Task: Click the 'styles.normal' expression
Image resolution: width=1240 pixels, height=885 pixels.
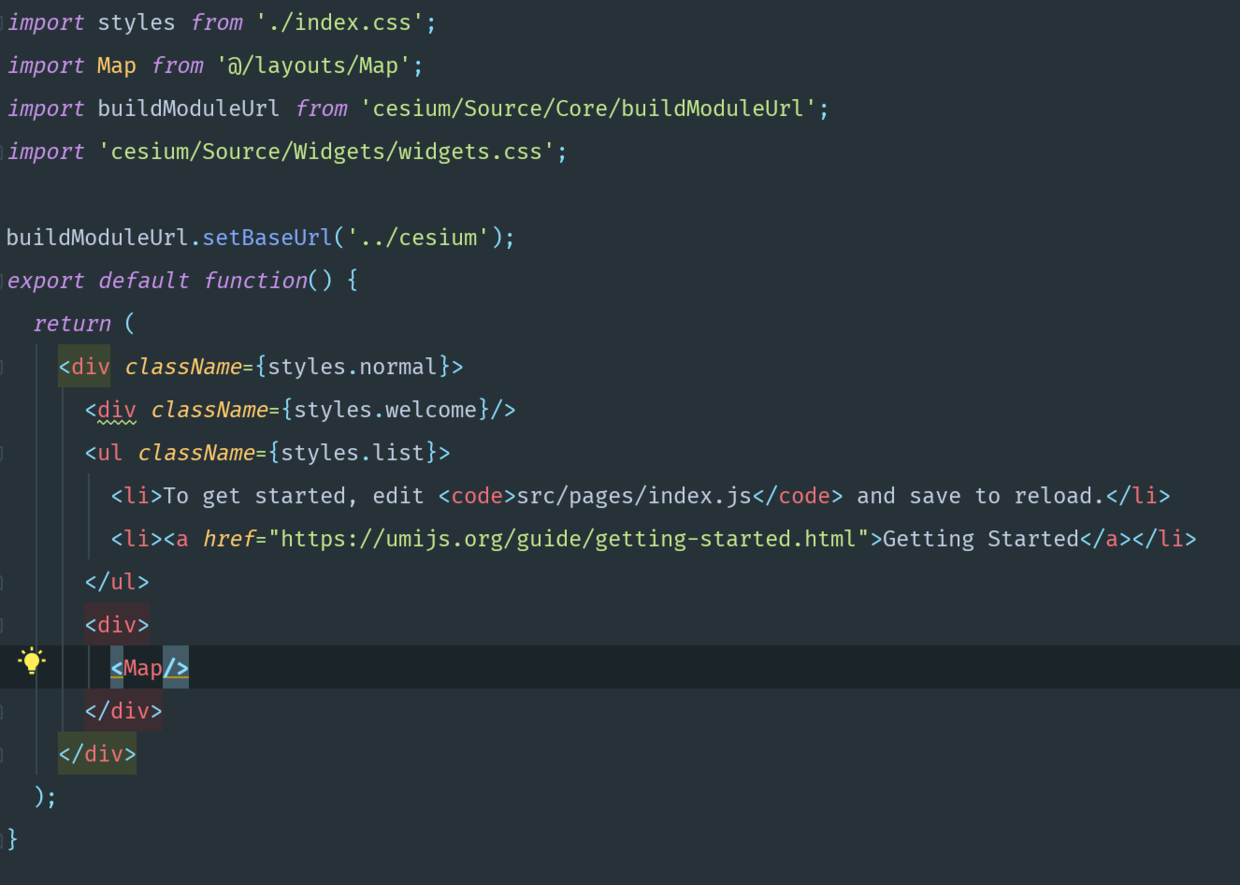Action: [352, 367]
